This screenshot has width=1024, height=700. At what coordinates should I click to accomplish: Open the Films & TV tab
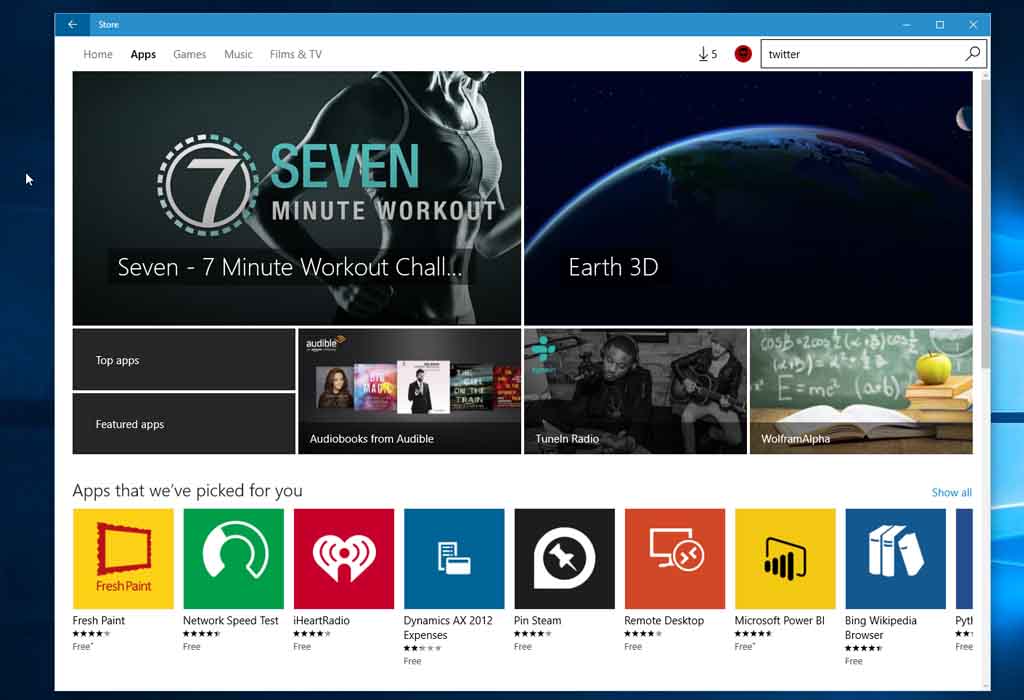click(295, 54)
